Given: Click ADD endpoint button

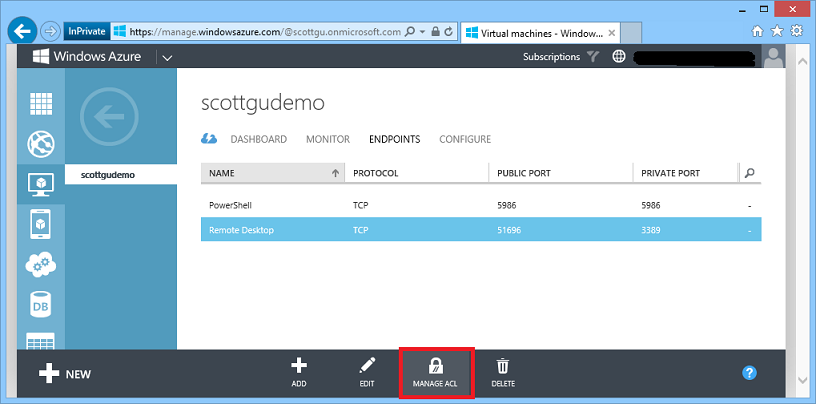Looking at the screenshot, I should [299, 372].
